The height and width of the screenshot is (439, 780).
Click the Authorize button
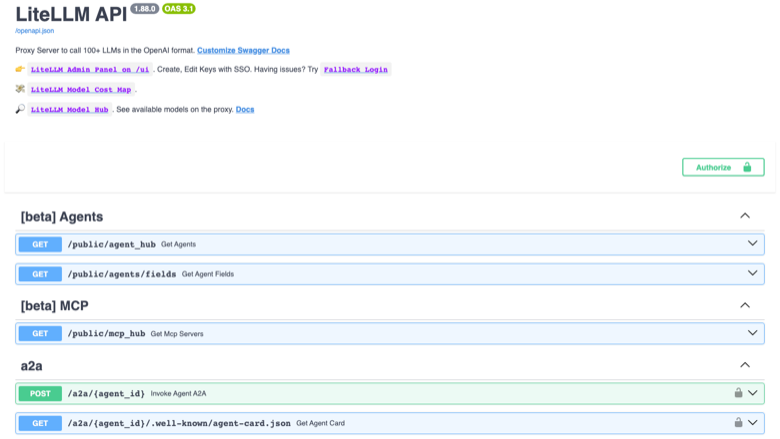coord(723,167)
